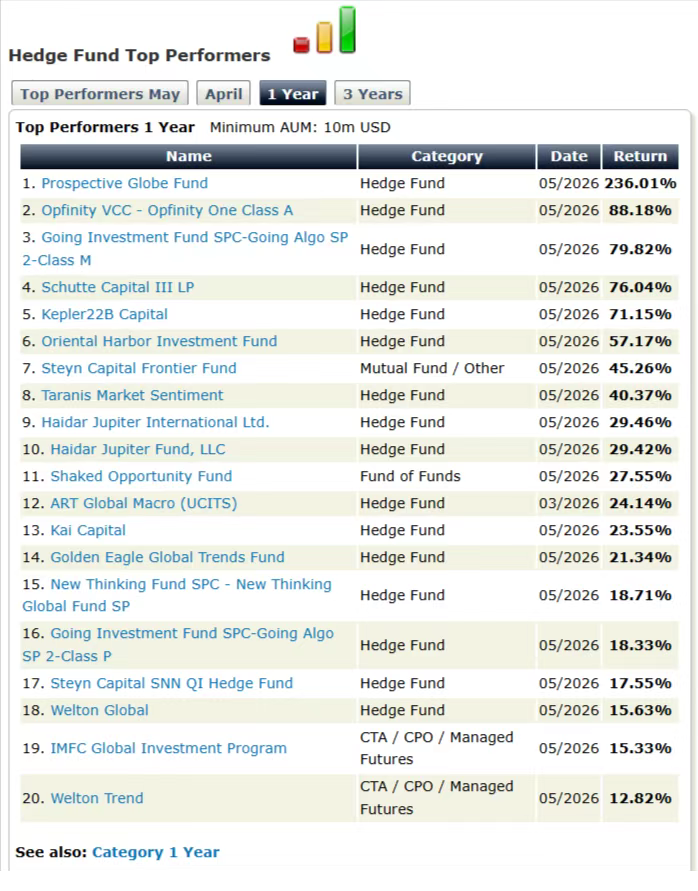Image resolution: width=698 pixels, height=891 pixels.
Task: Open the Kepler22B Capital fund page
Action: pyautogui.click(x=105, y=315)
